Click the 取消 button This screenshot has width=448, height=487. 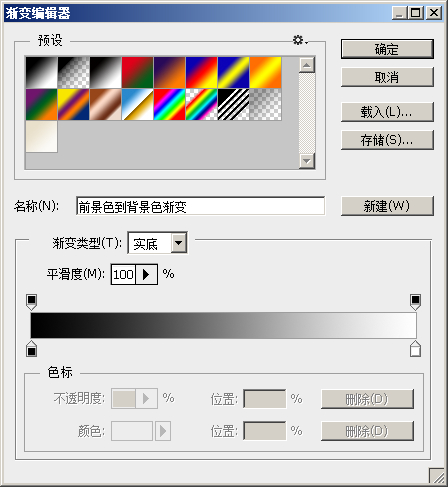pos(387,77)
